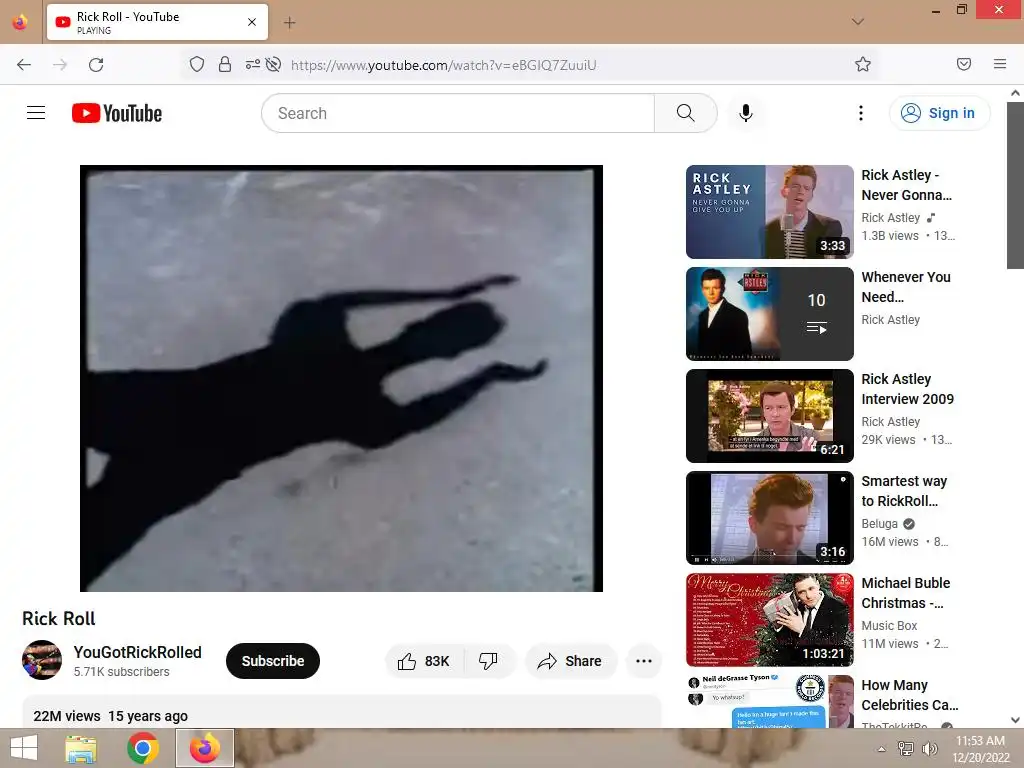
Task: Click the search magnifier button
Action: coord(685,113)
